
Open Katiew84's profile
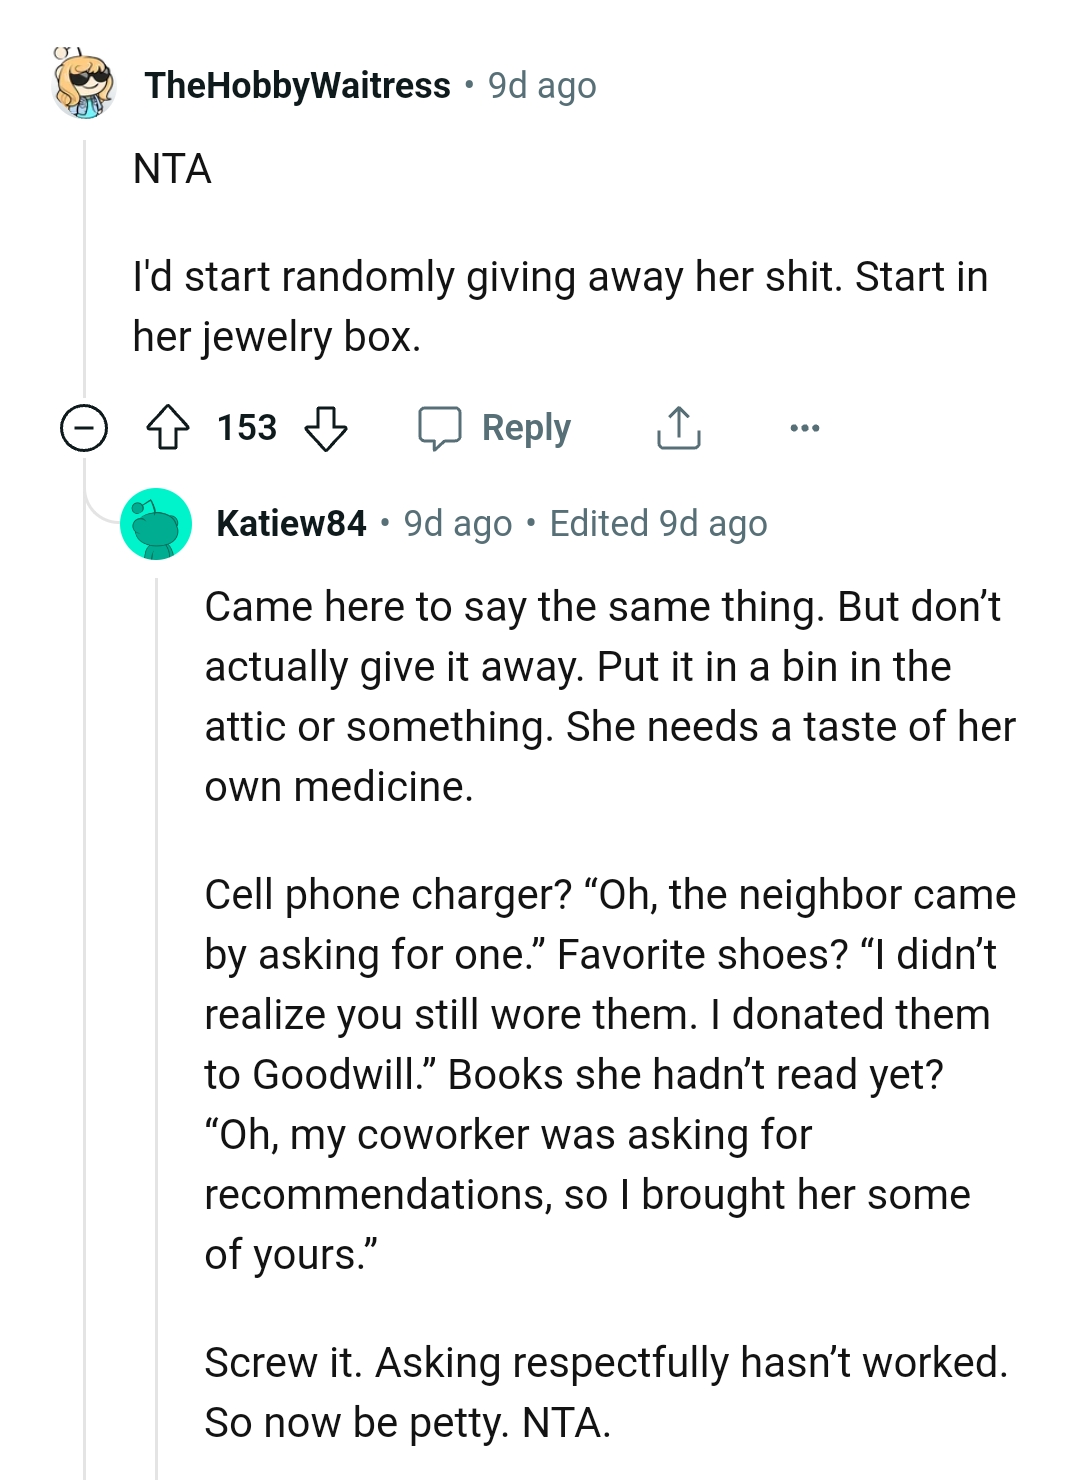[290, 523]
